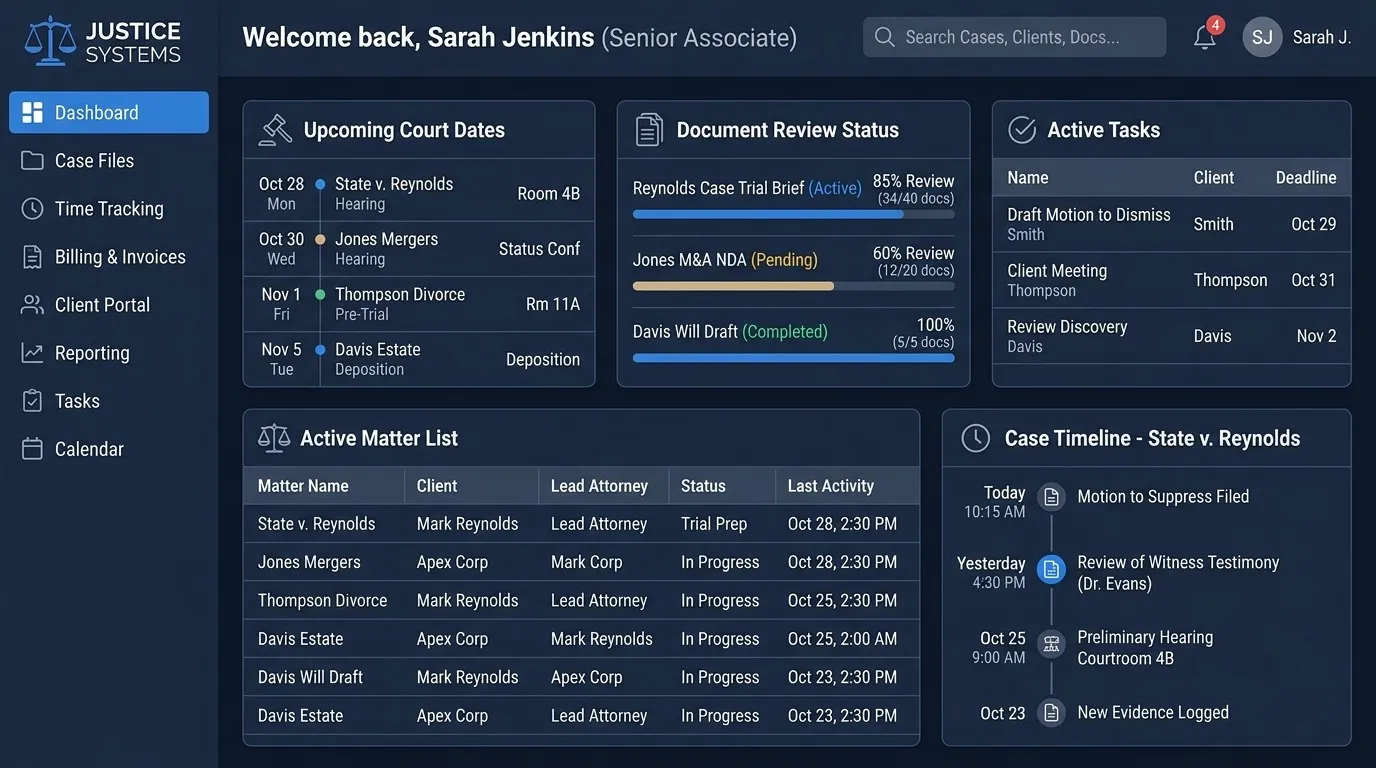This screenshot has height=768, width=1376.
Task: Click the Reynolds Case Trial Brief progress bar
Action: click(793, 214)
